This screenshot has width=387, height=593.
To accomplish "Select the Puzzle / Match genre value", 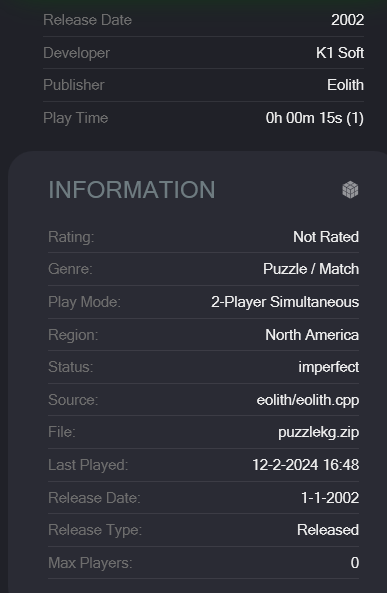I will tap(311, 269).
